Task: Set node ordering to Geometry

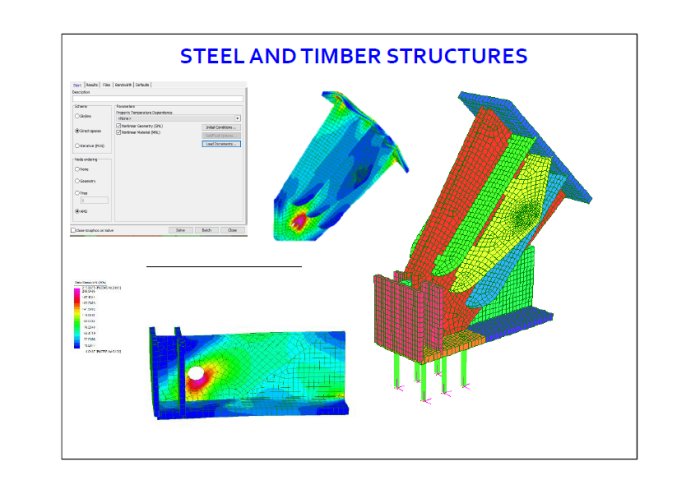Action: click(78, 183)
